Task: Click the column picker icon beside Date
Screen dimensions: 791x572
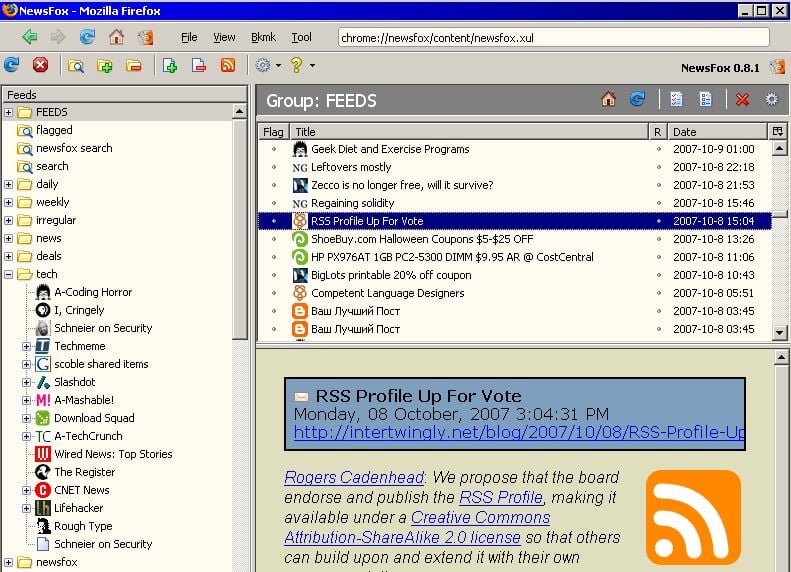Action: pos(777,131)
